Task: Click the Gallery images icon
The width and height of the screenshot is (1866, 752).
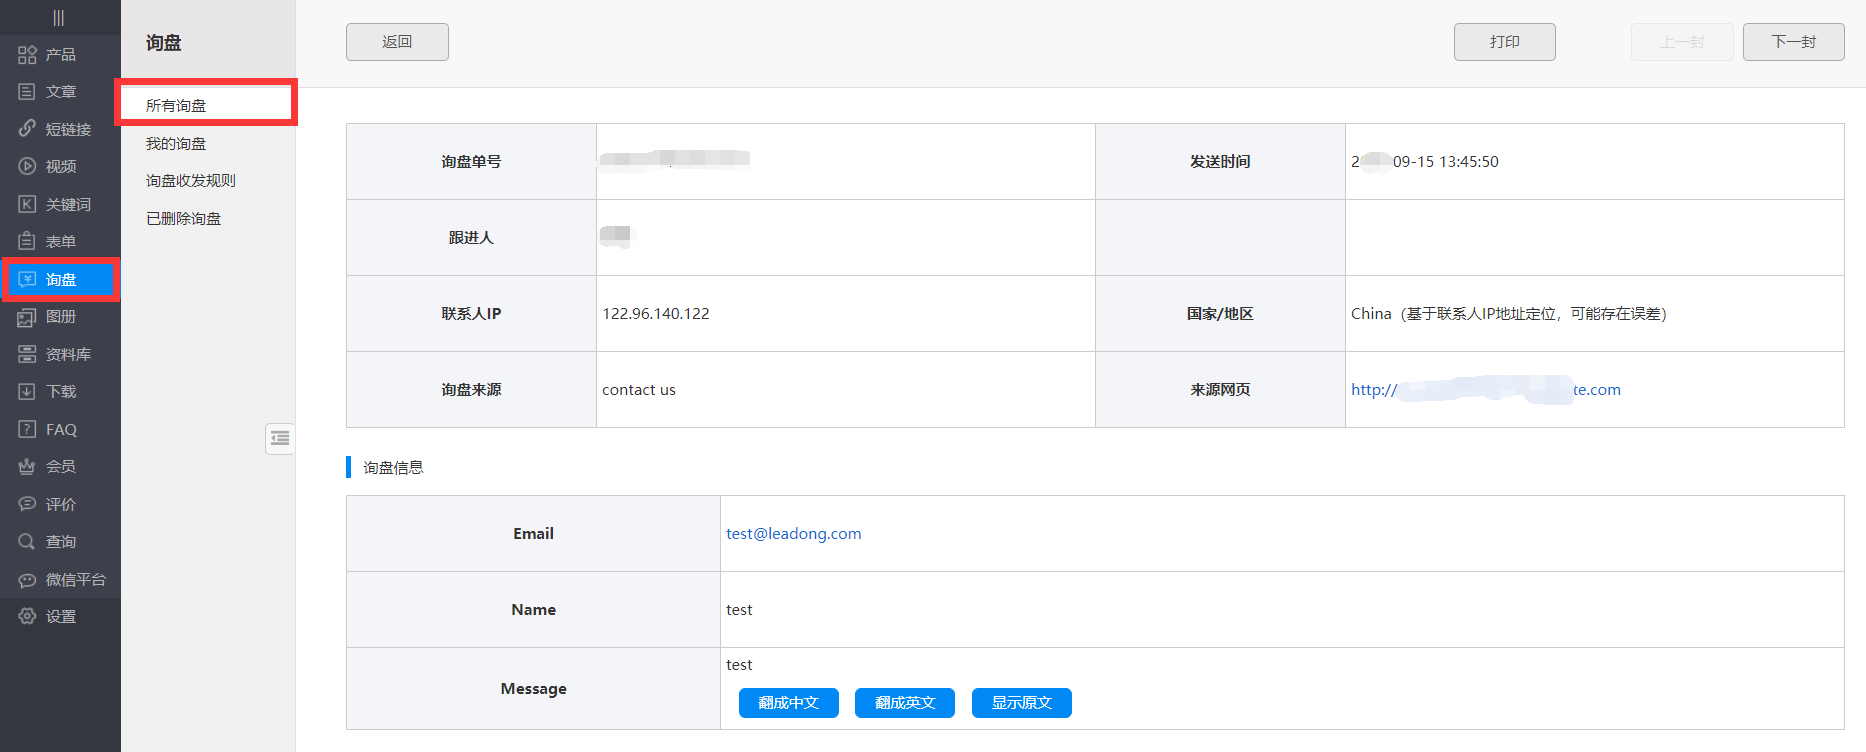Action: [27, 317]
